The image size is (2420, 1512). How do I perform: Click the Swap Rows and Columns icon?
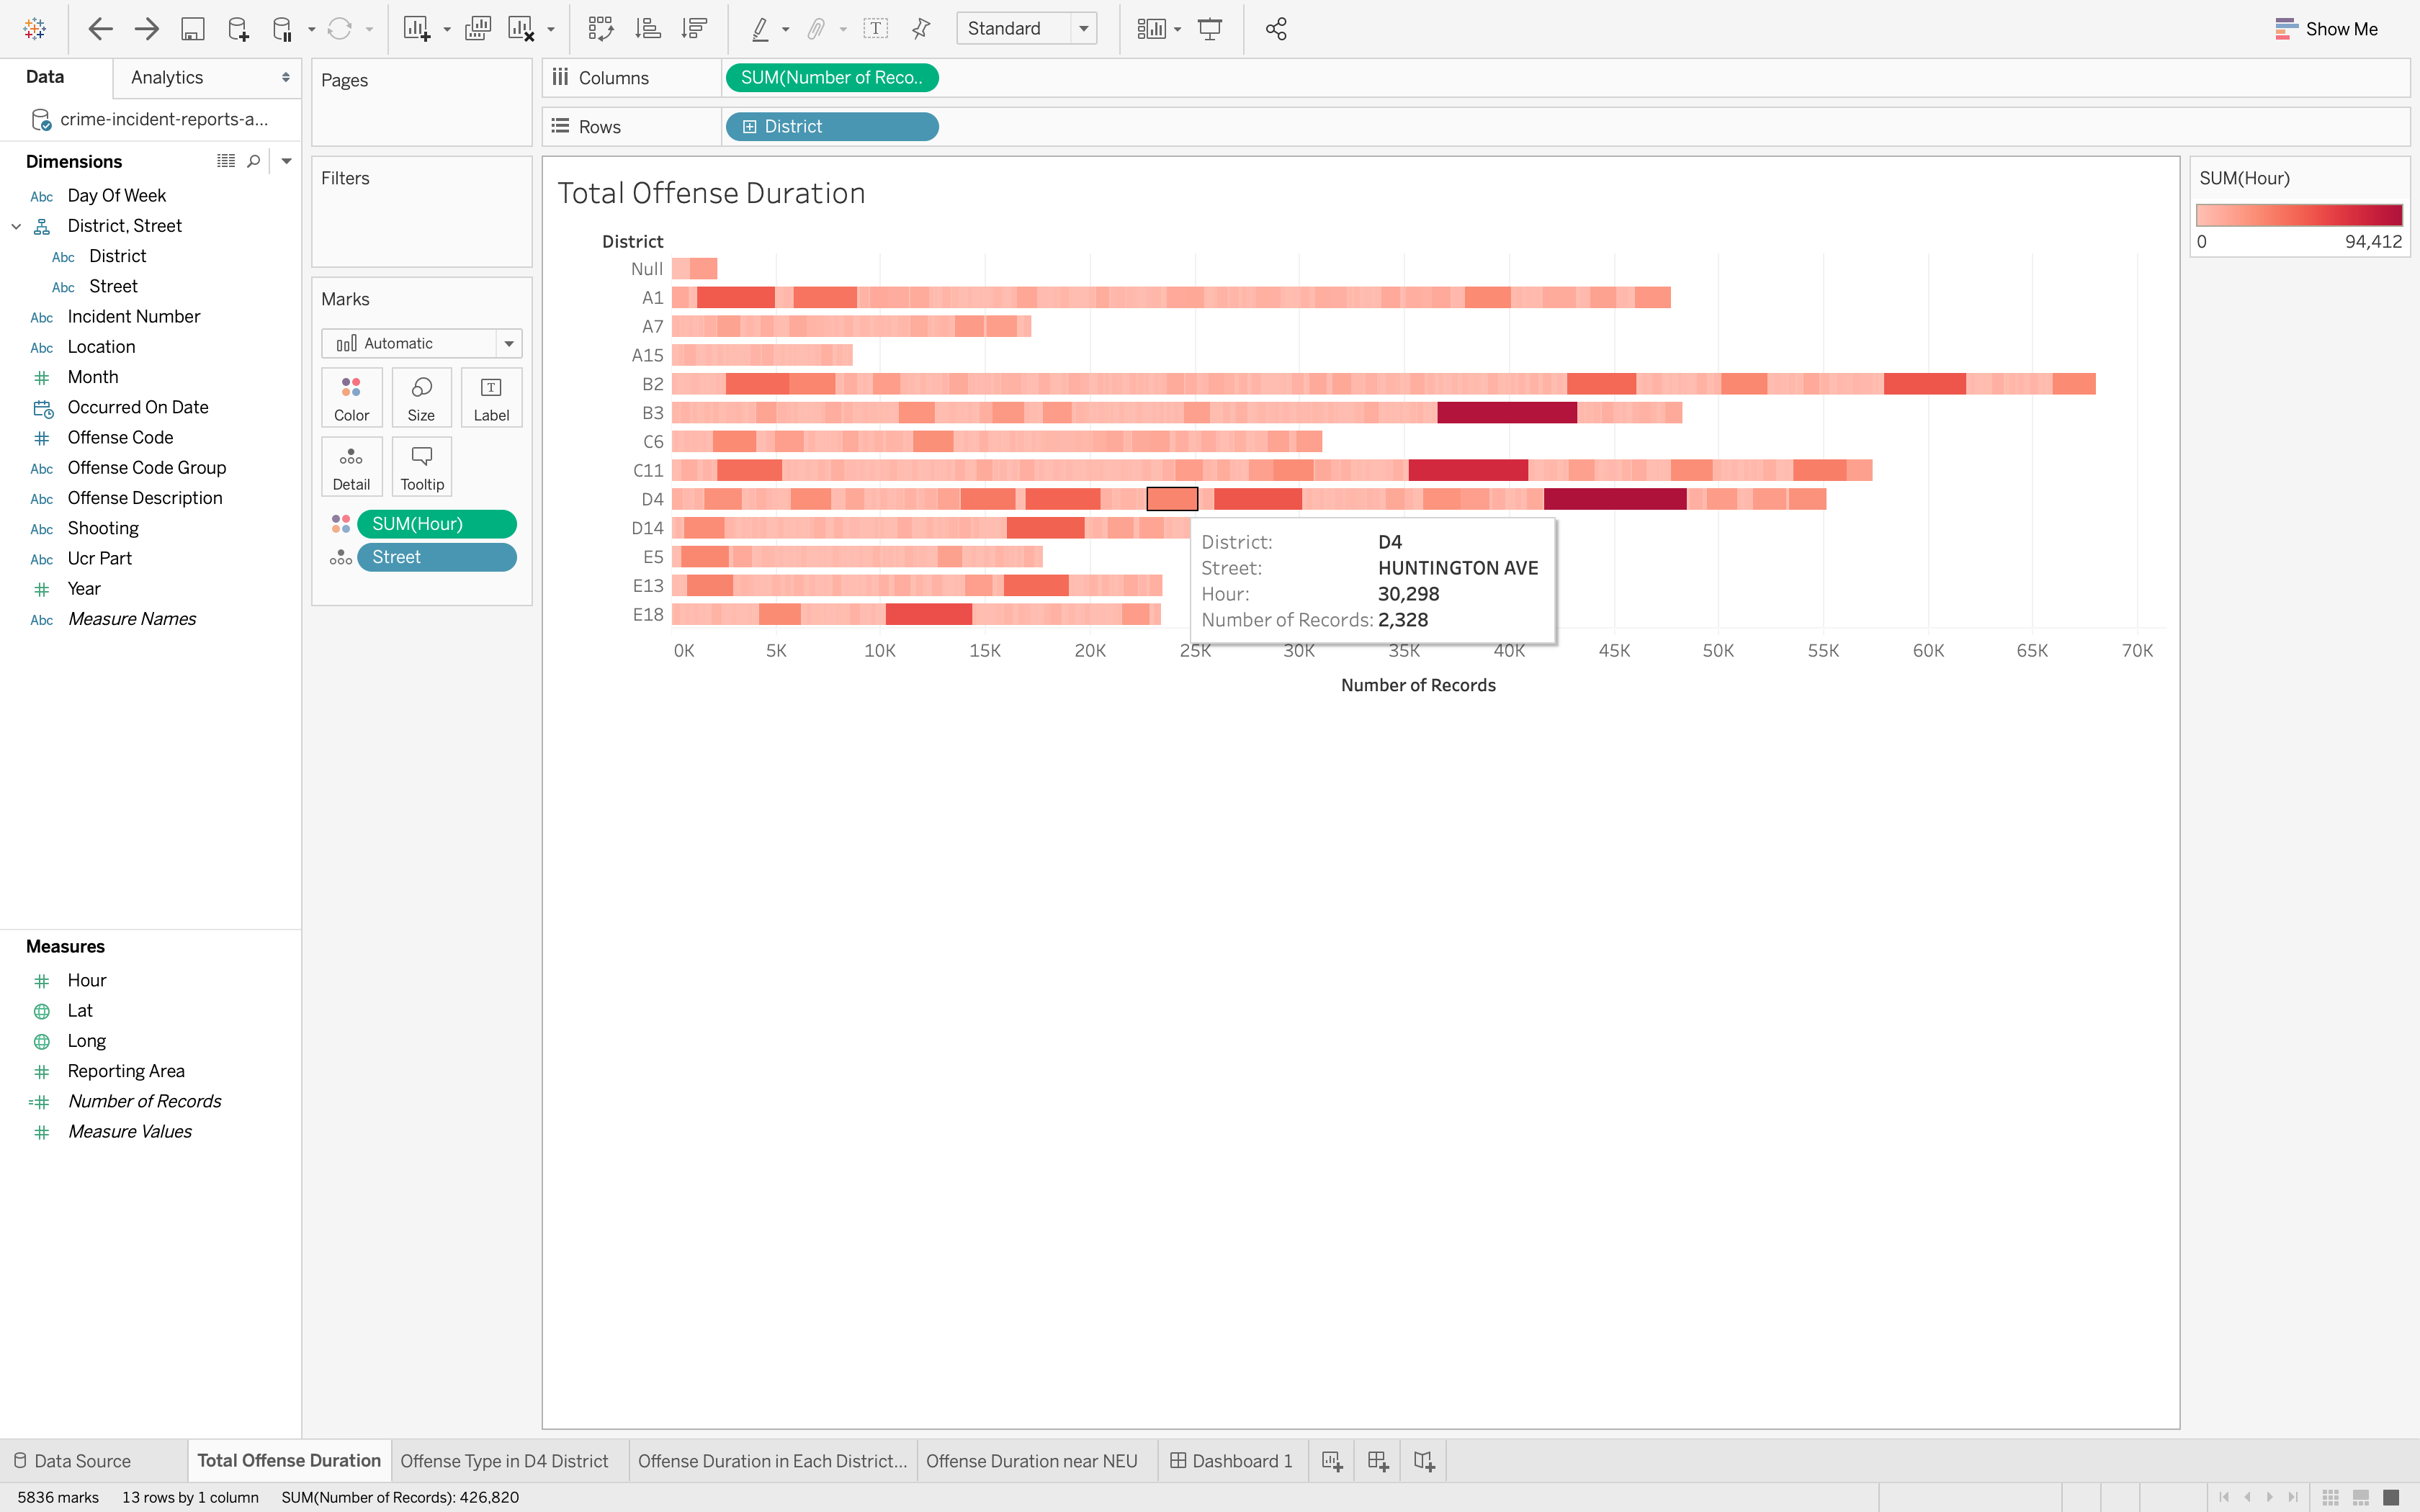pyautogui.click(x=600, y=29)
